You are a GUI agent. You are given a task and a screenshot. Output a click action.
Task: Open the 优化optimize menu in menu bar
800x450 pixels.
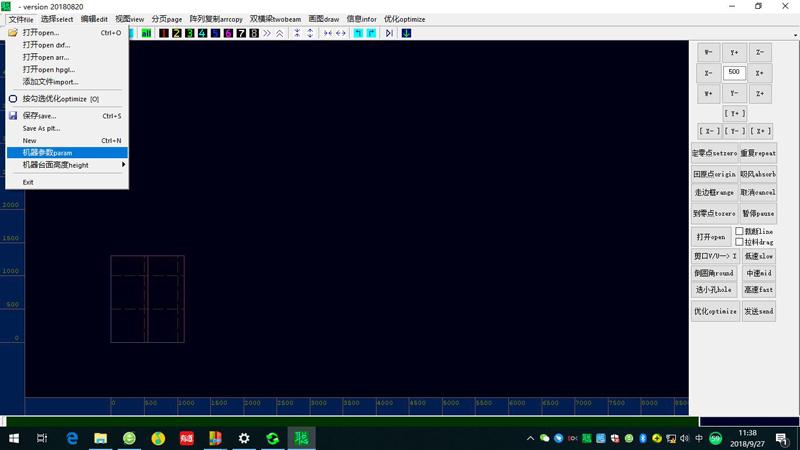point(404,19)
